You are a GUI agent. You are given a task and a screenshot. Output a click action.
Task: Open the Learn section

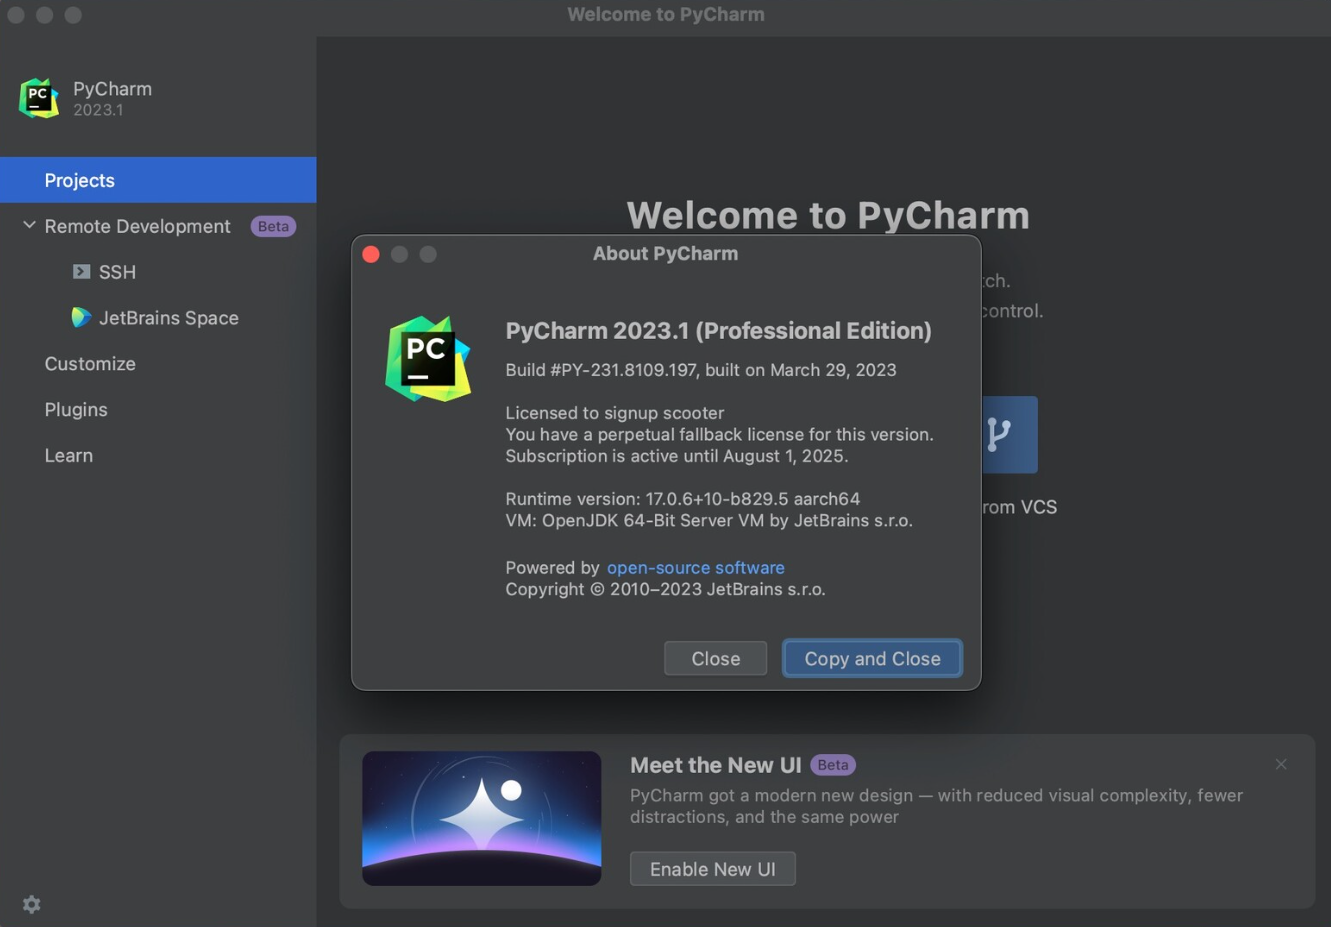(68, 455)
